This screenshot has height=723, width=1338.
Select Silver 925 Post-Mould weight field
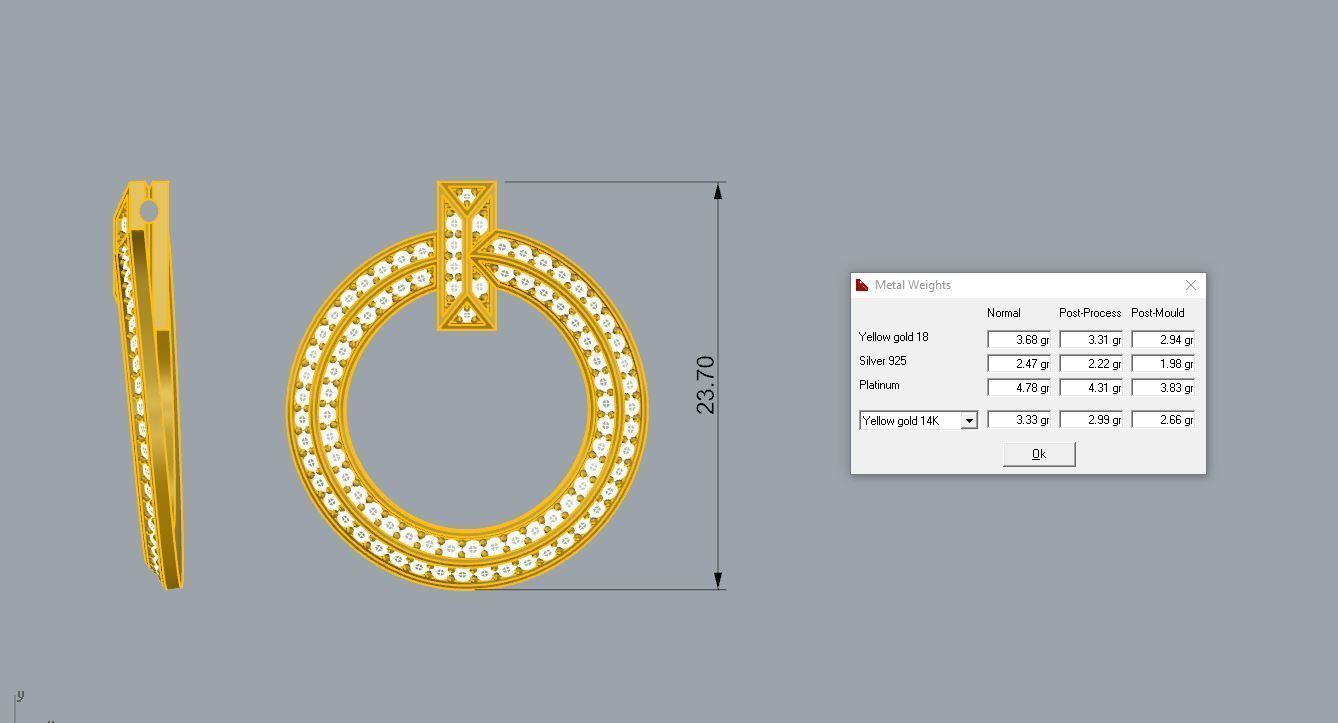[1163, 364]
